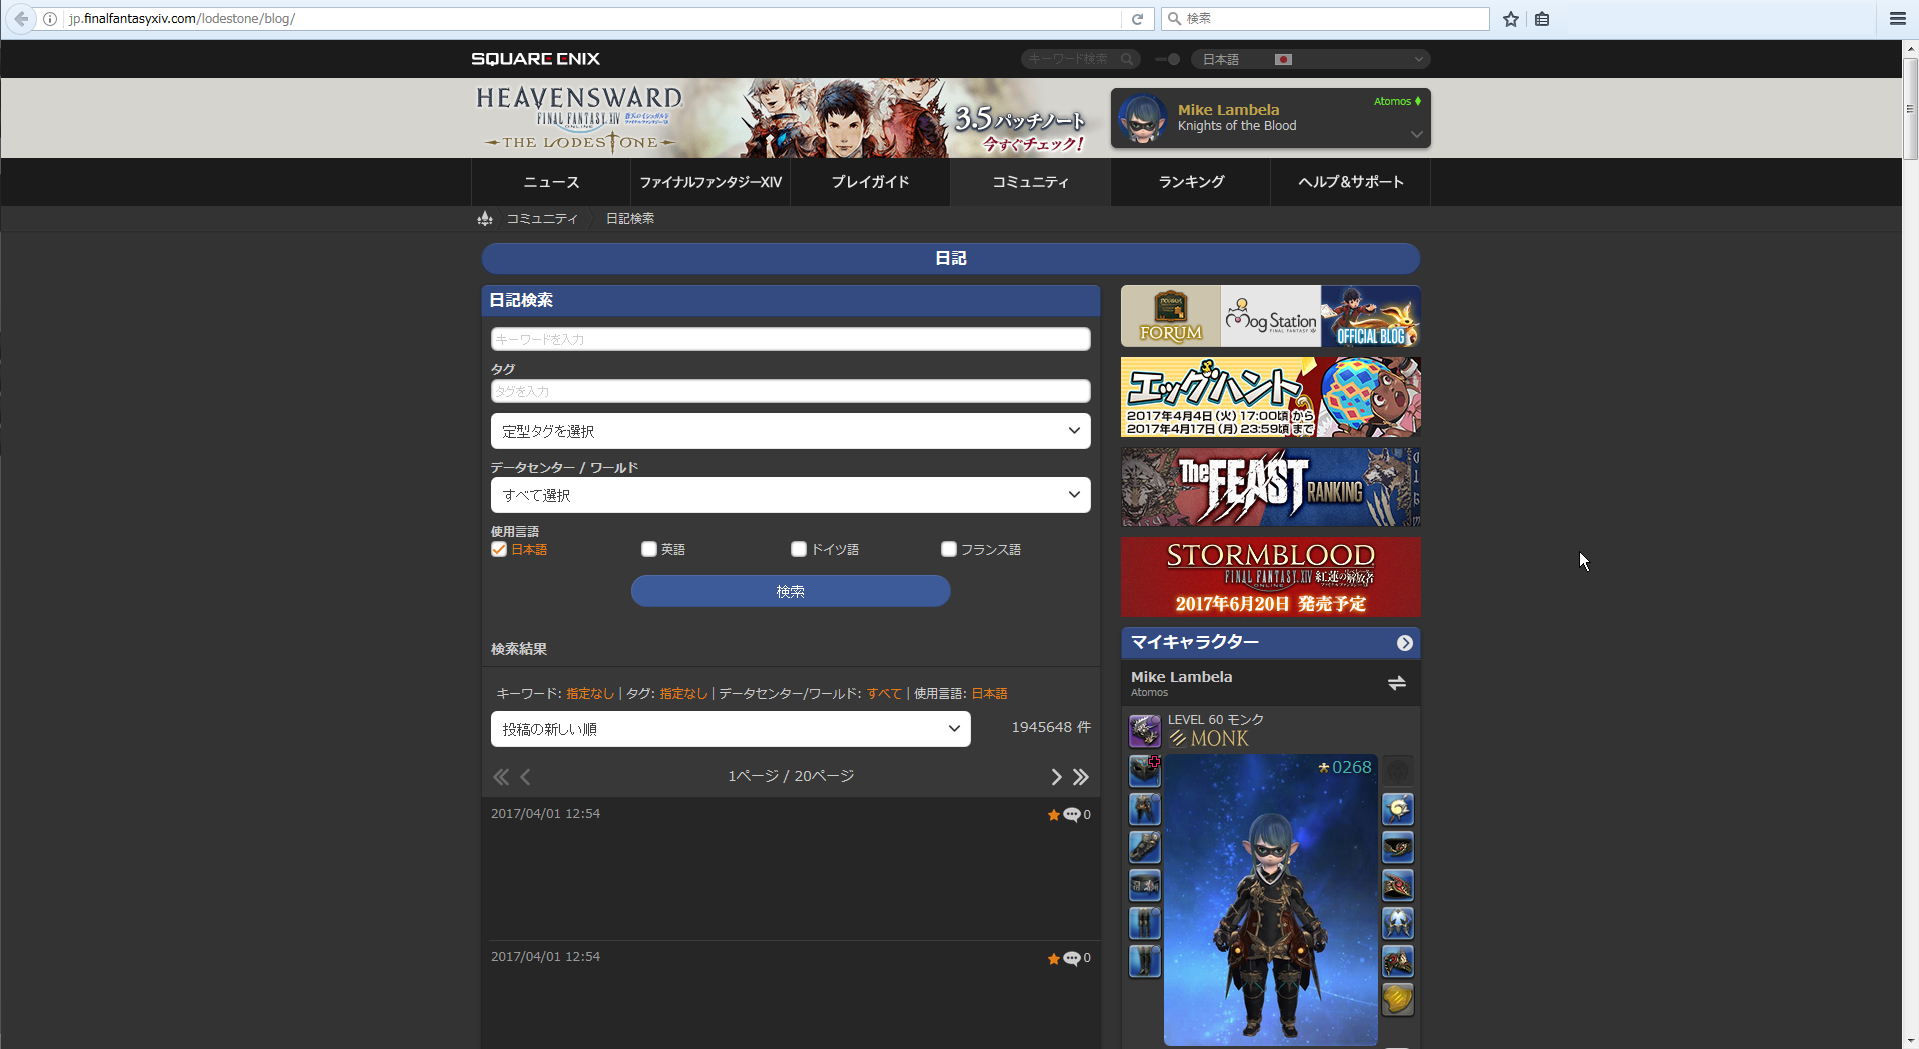Click the magnifier icon in site keyword search

(x=1127, y=59)
